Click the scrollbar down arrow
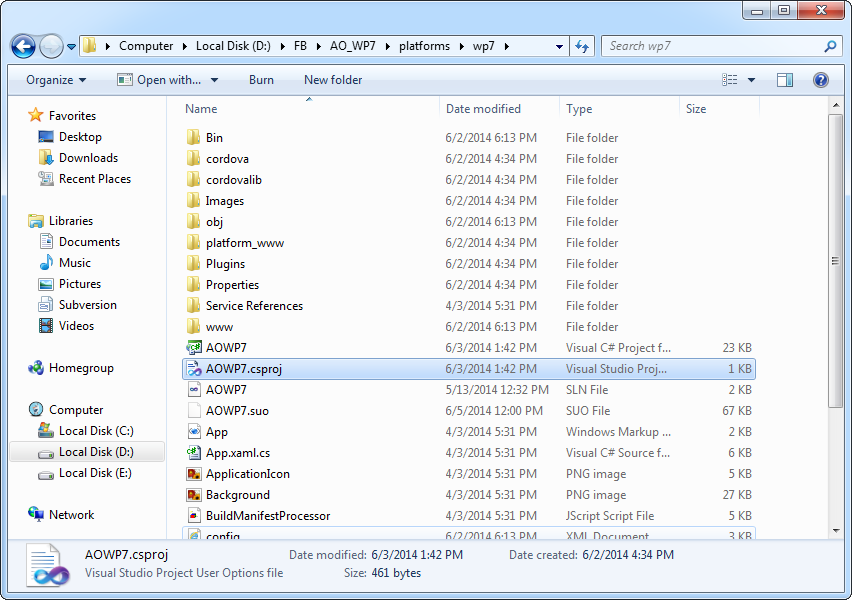This screenshot has width=852, height=600. click(836, 531)
